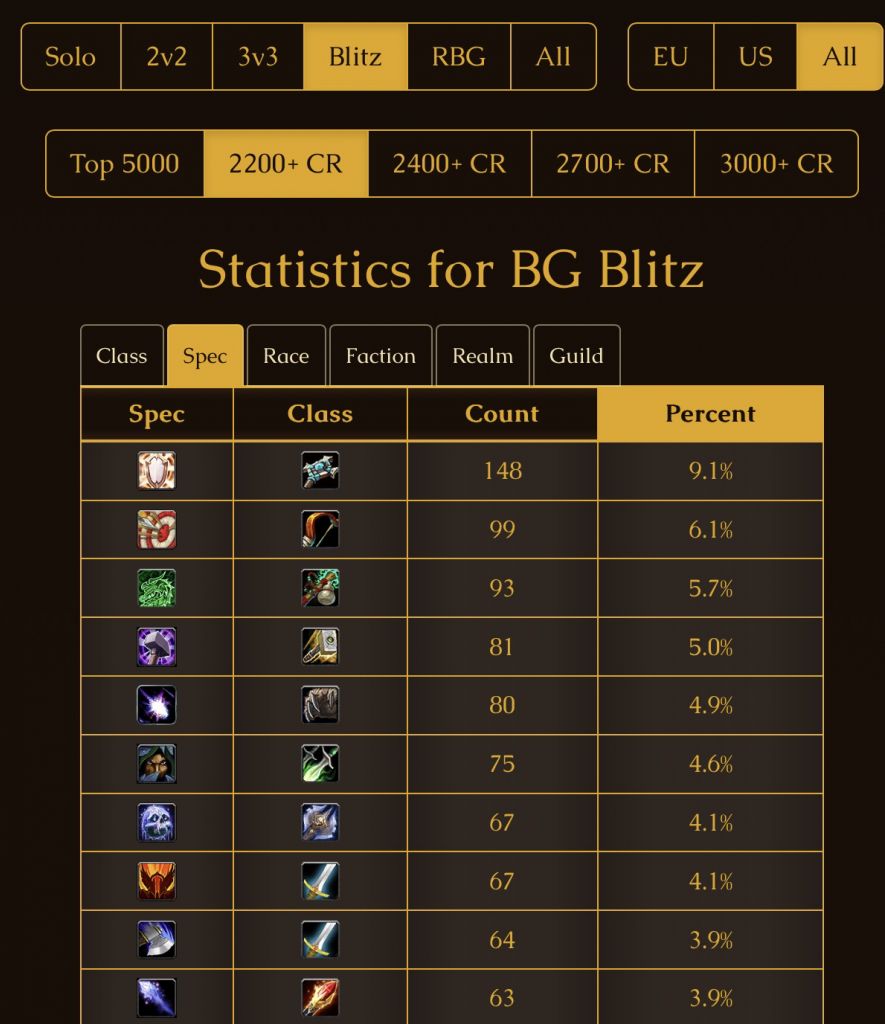
Task: Click the spec icon in the 67-count row with the sword class
Action: (157, 881)
